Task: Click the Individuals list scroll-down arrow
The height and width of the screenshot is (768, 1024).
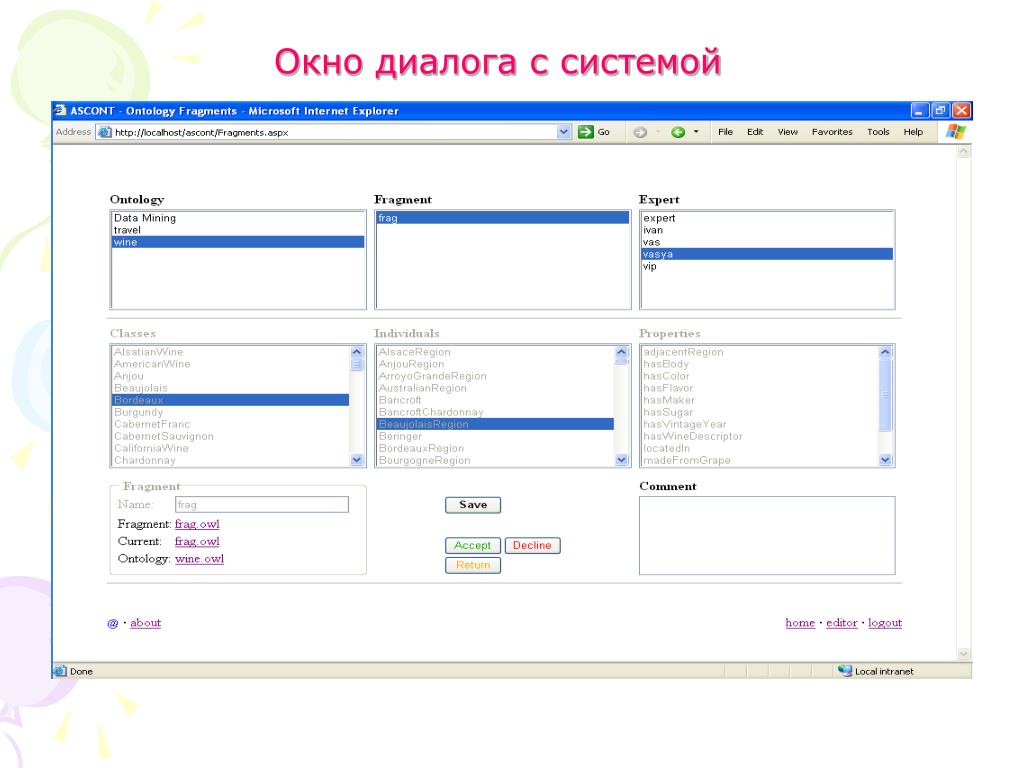Action: coord(621,460)
